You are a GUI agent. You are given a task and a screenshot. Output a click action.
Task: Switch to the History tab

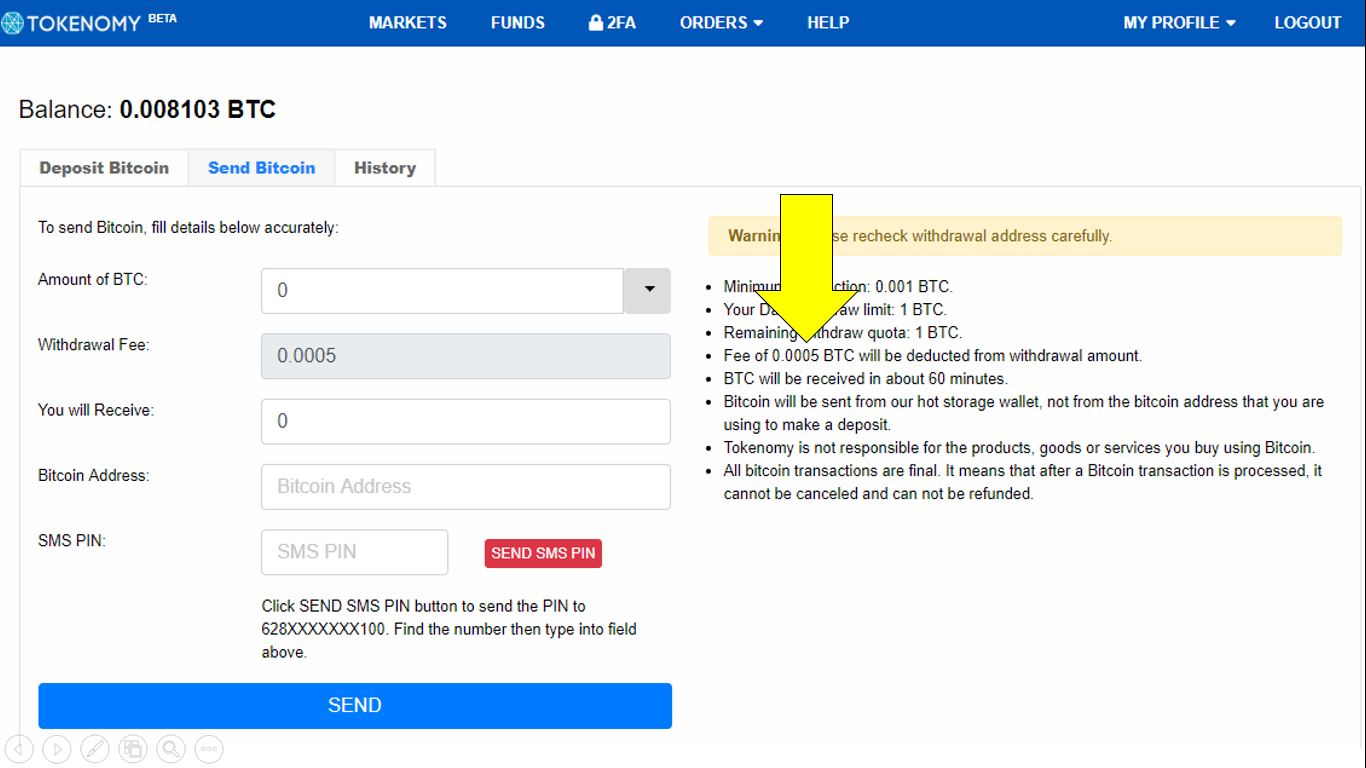click(385, 168)
